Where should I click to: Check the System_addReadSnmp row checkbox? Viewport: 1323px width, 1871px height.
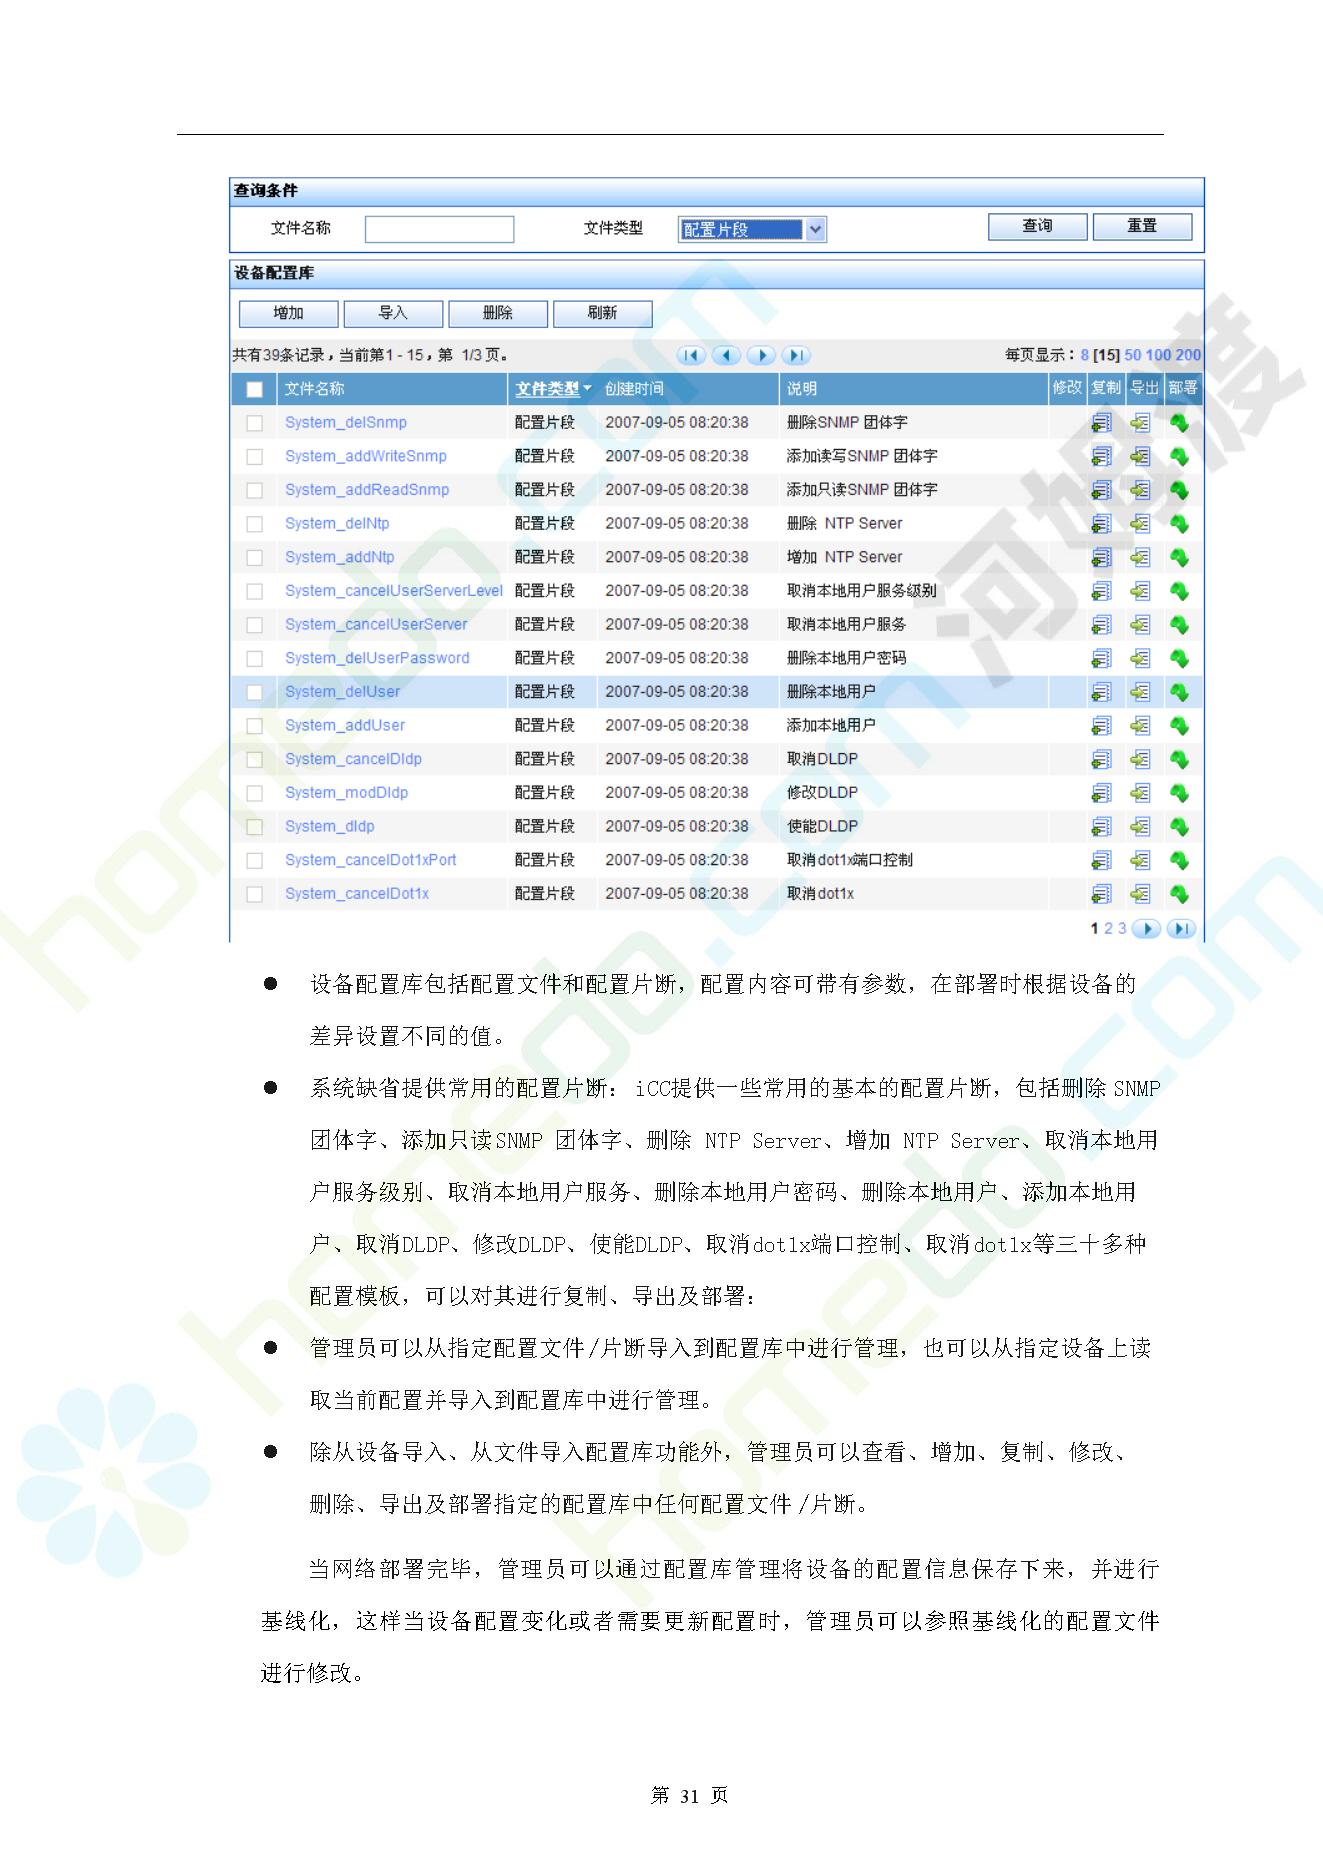click(x=255, y=490)
